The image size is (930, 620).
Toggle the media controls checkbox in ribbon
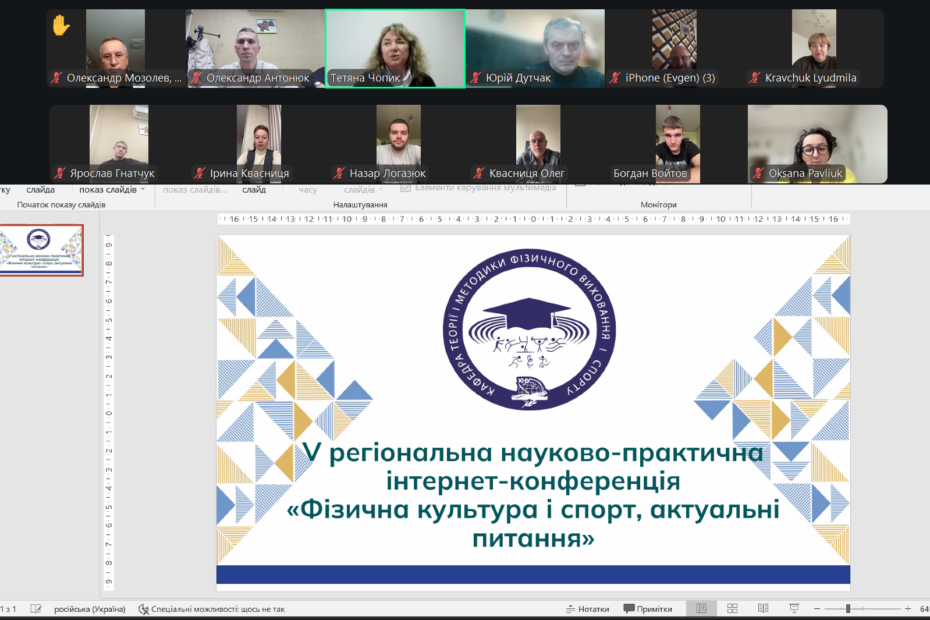coord(406,187)
